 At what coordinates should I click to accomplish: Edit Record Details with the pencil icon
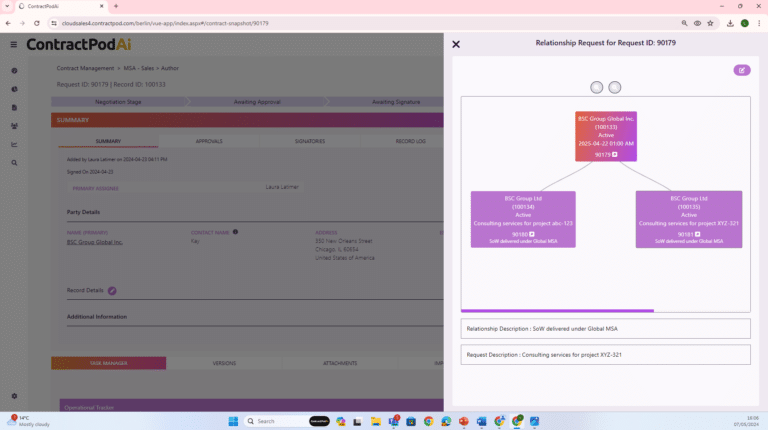[112, 290]
